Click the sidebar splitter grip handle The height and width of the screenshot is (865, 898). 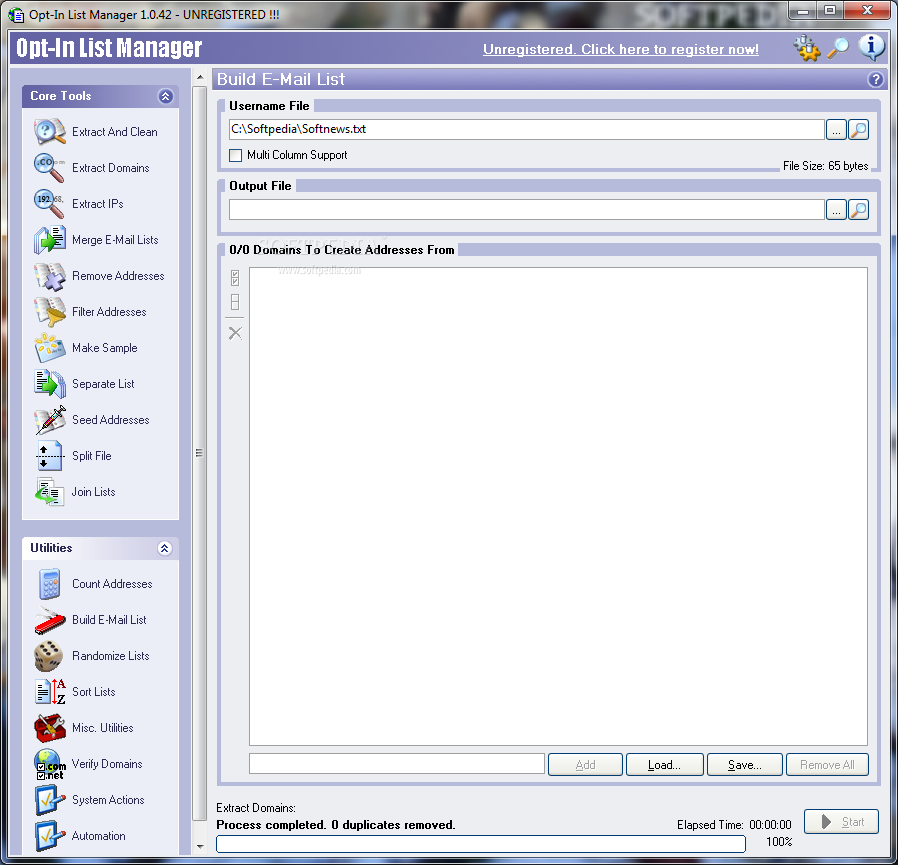coord(199,453)
